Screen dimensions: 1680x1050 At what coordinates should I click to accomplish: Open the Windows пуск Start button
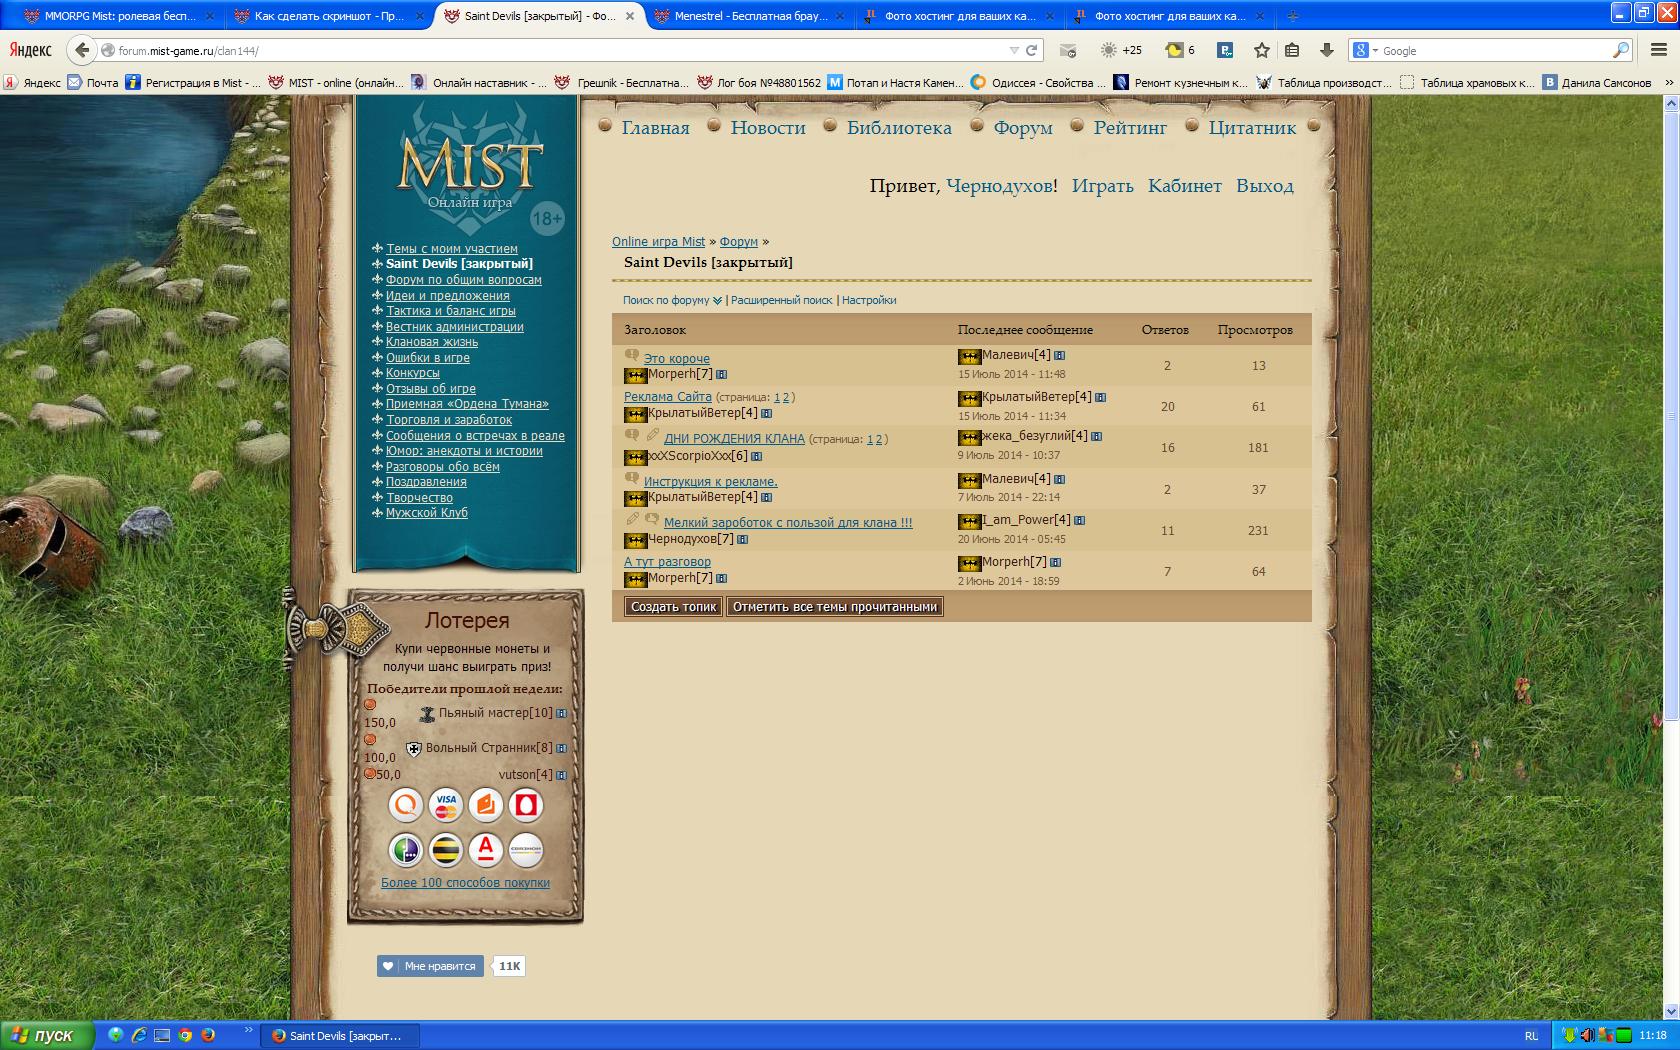click(x=47, y=1035)
